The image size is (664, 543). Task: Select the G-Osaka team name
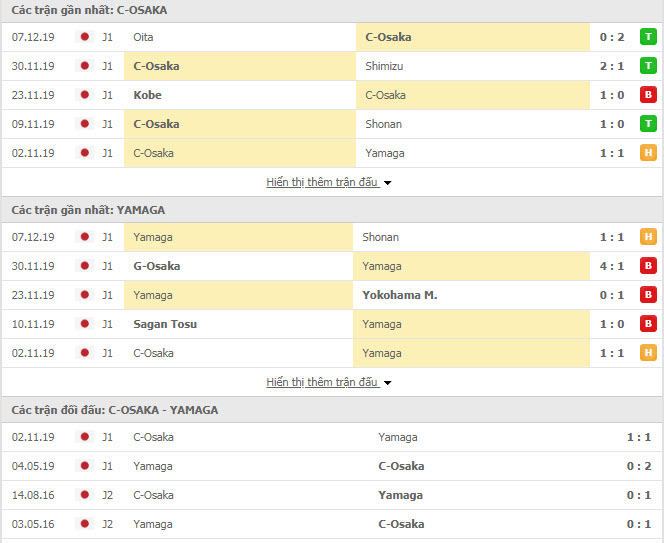[x=157, y=266]
